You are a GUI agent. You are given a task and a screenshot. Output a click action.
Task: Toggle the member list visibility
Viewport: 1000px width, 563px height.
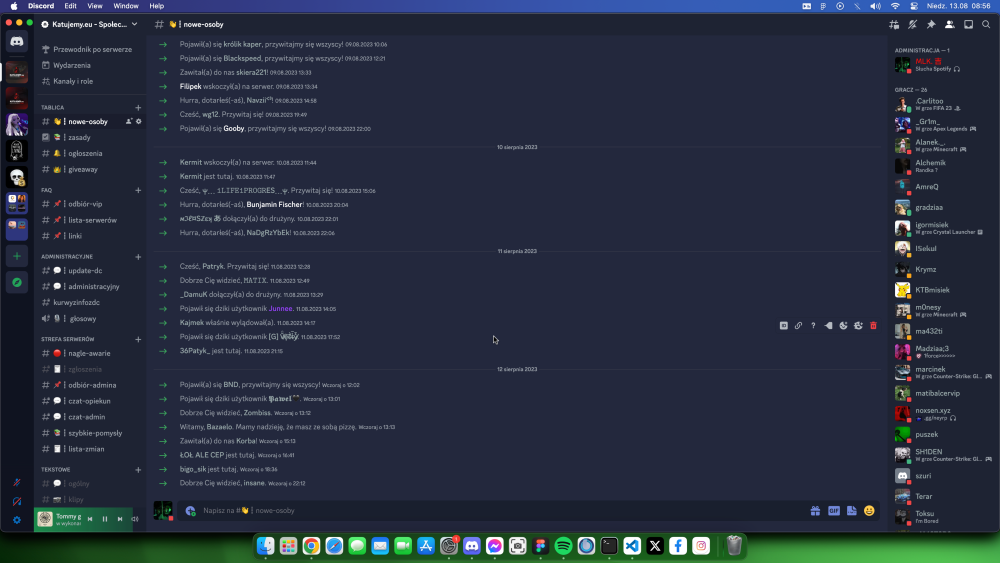[x=950, y=24]
